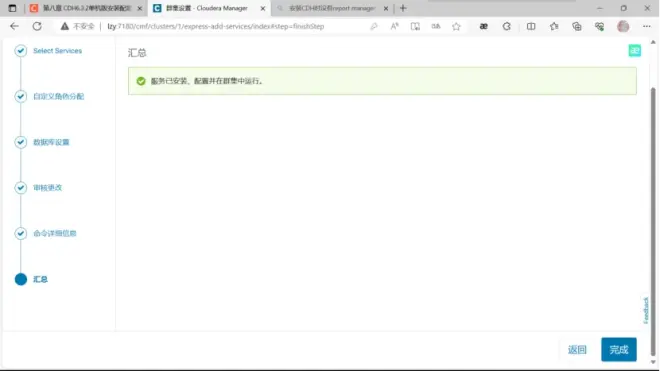The image size is (660, 371).
Task: Go to 自定义角色分配 step
Action: [59, 96]
